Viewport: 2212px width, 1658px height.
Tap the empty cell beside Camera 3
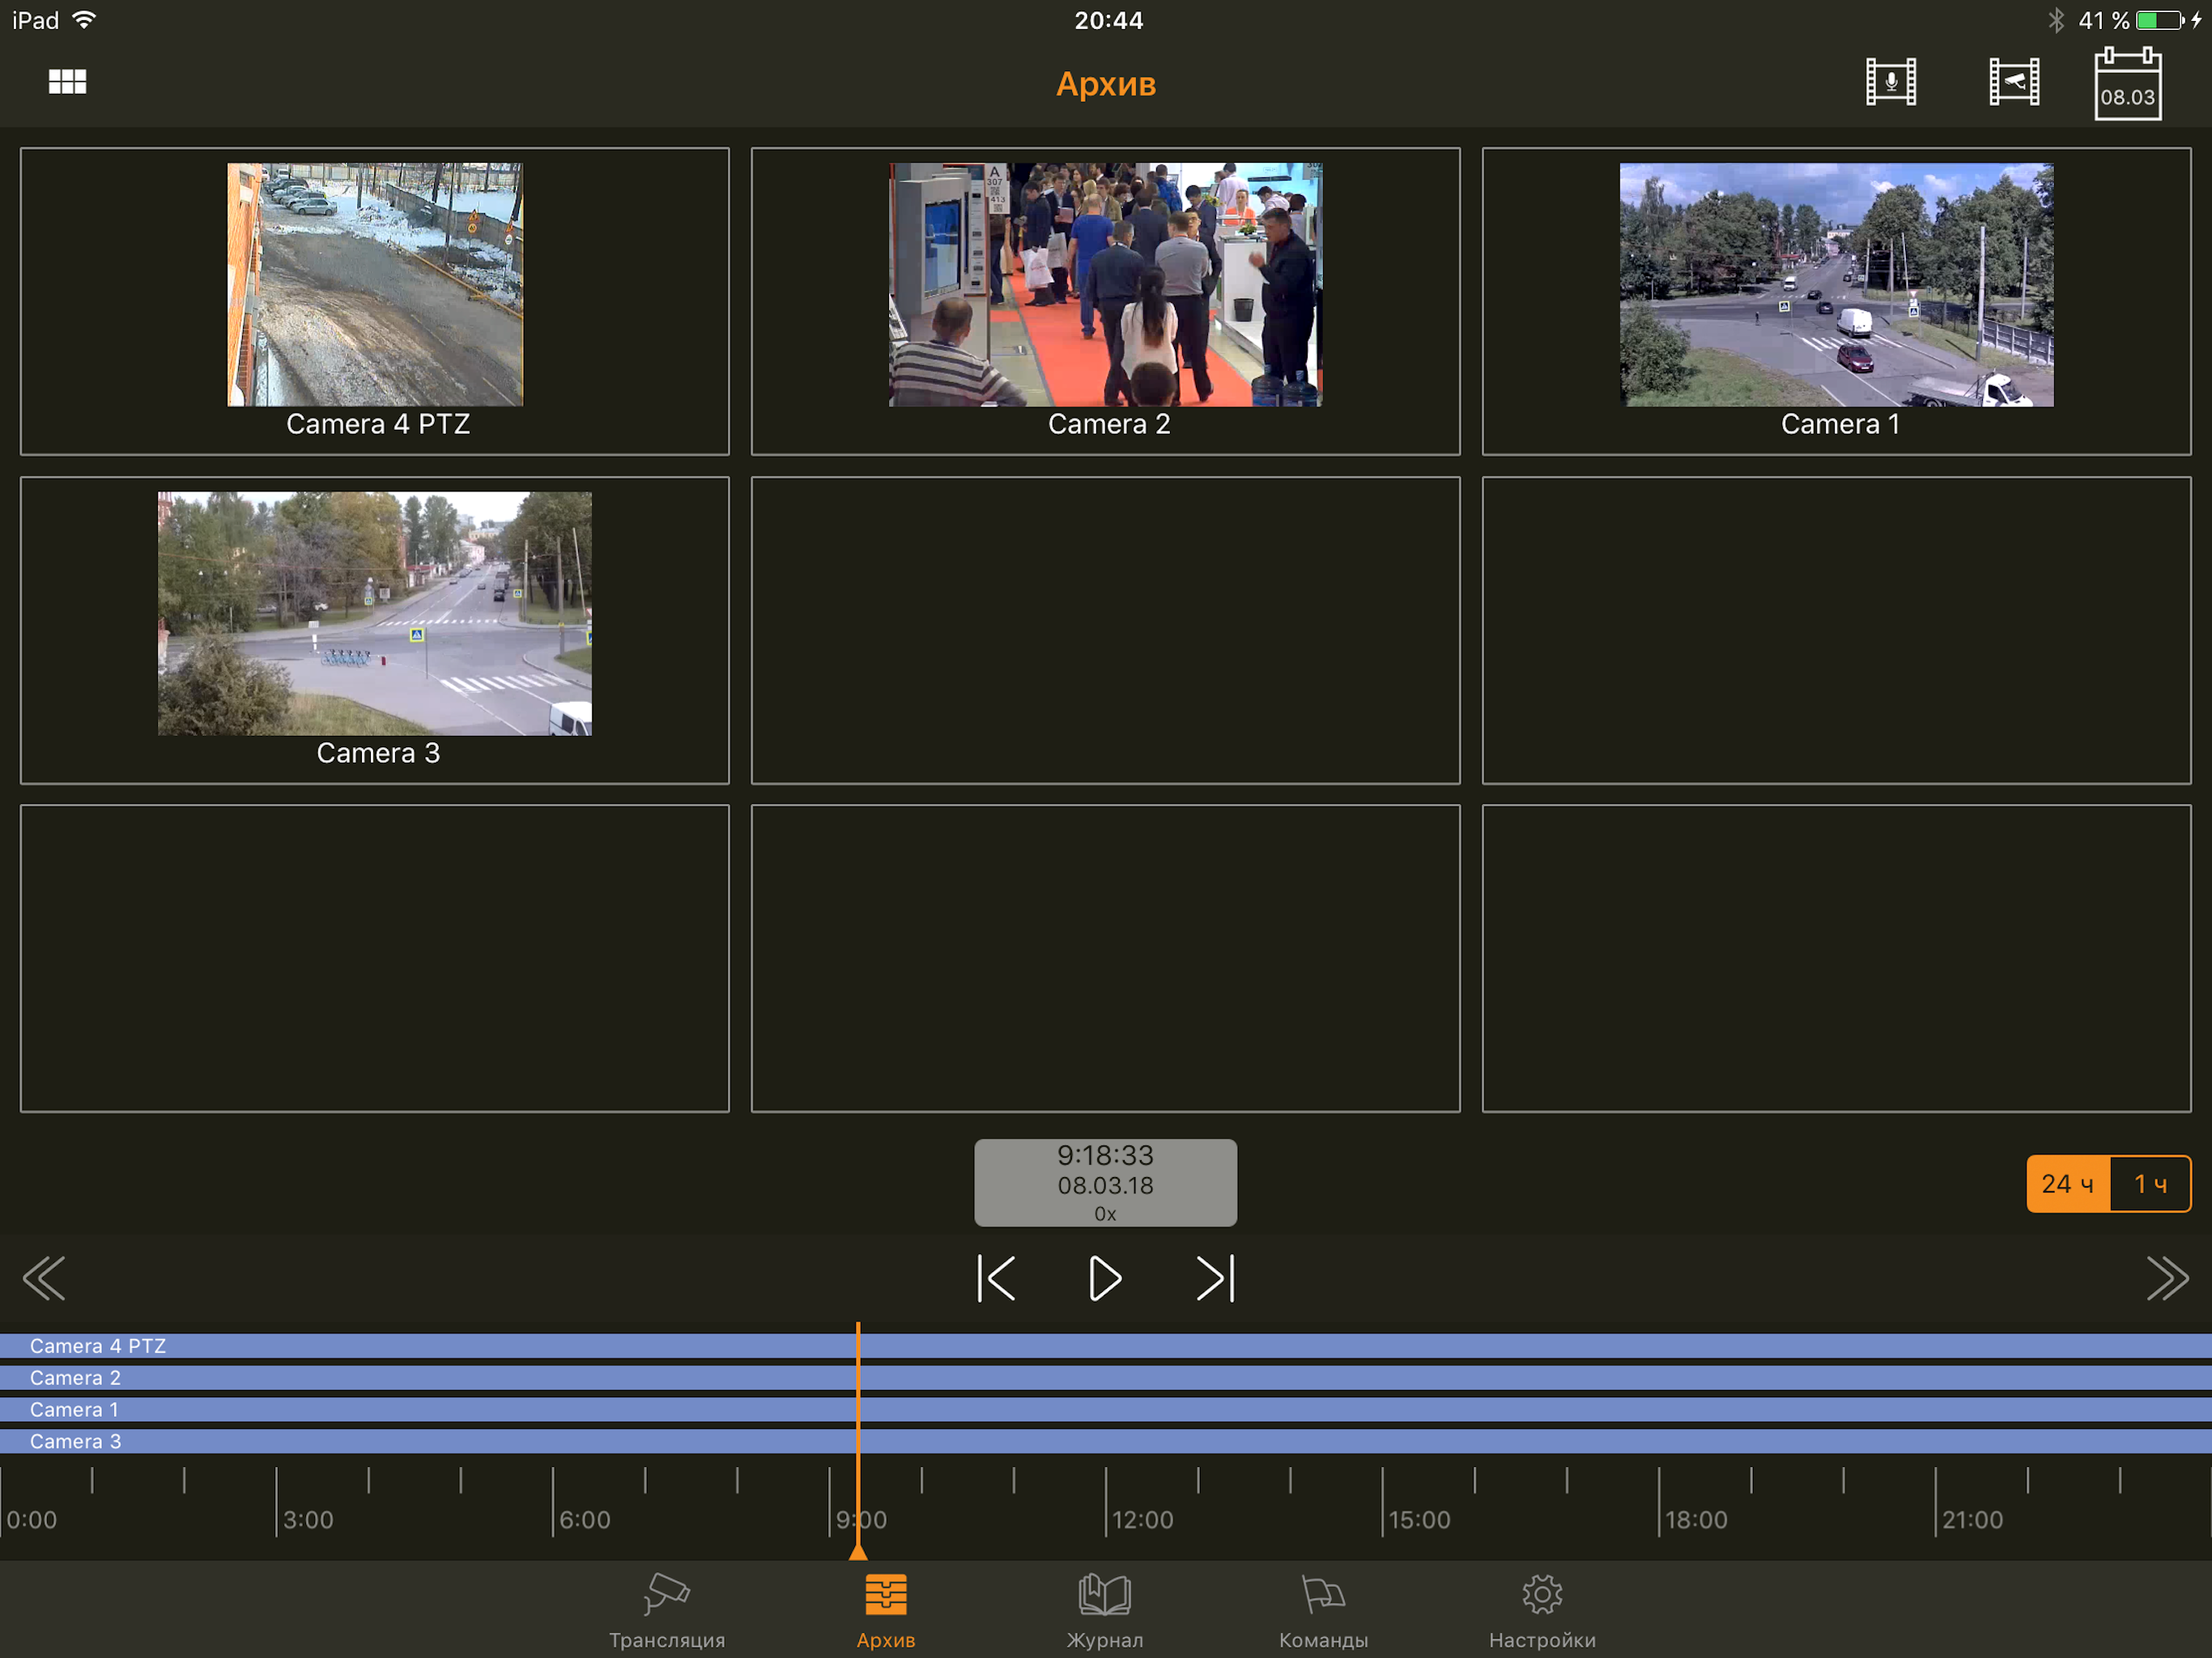[x=1105, y=630]
